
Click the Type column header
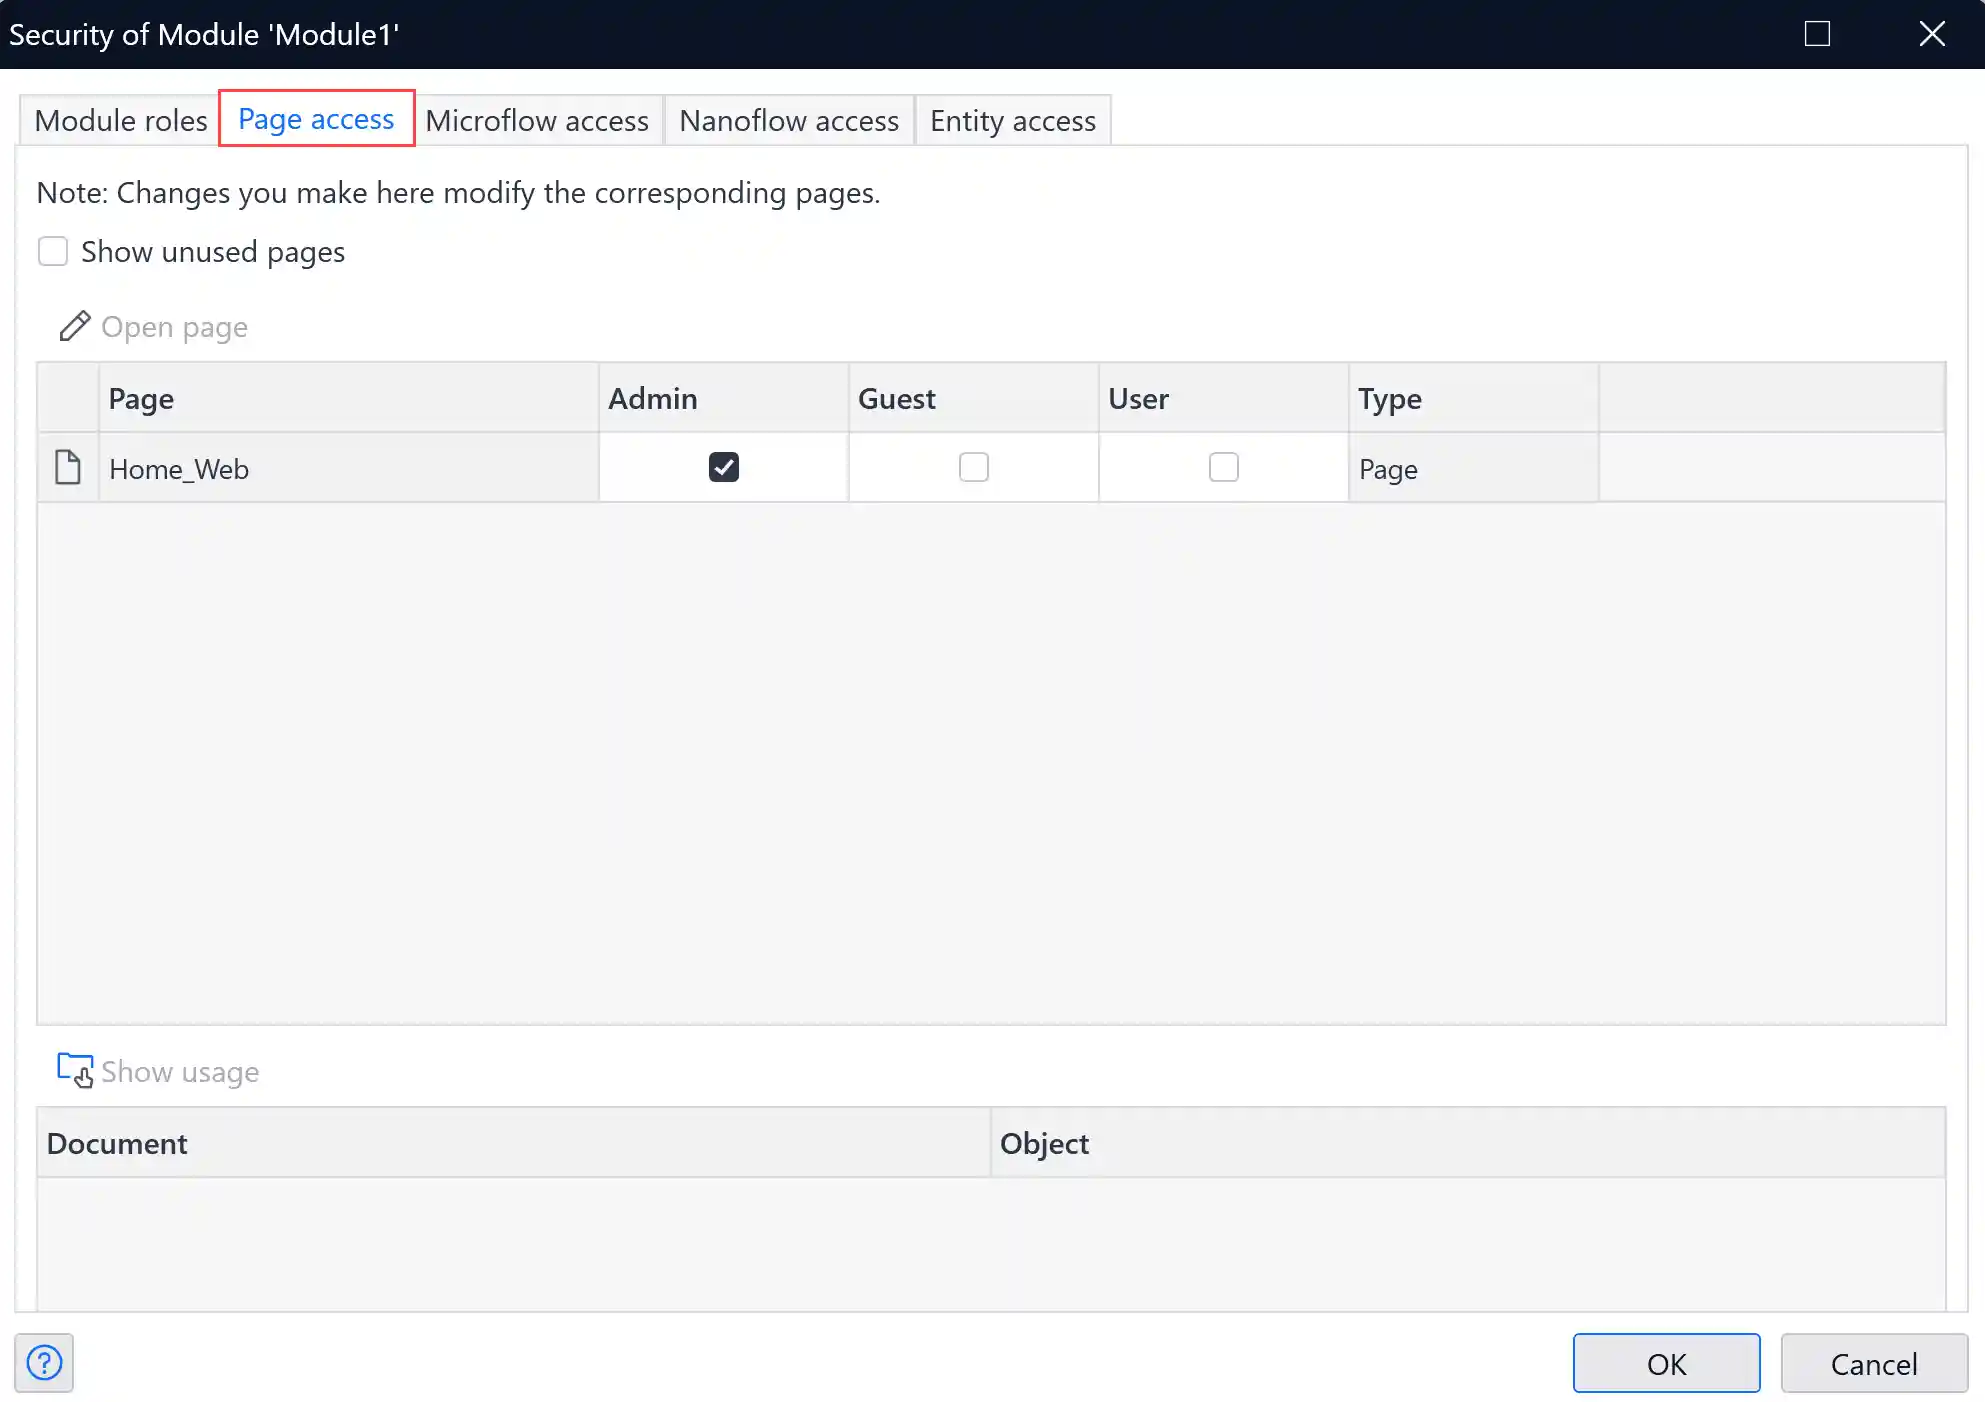(1390, 397)
